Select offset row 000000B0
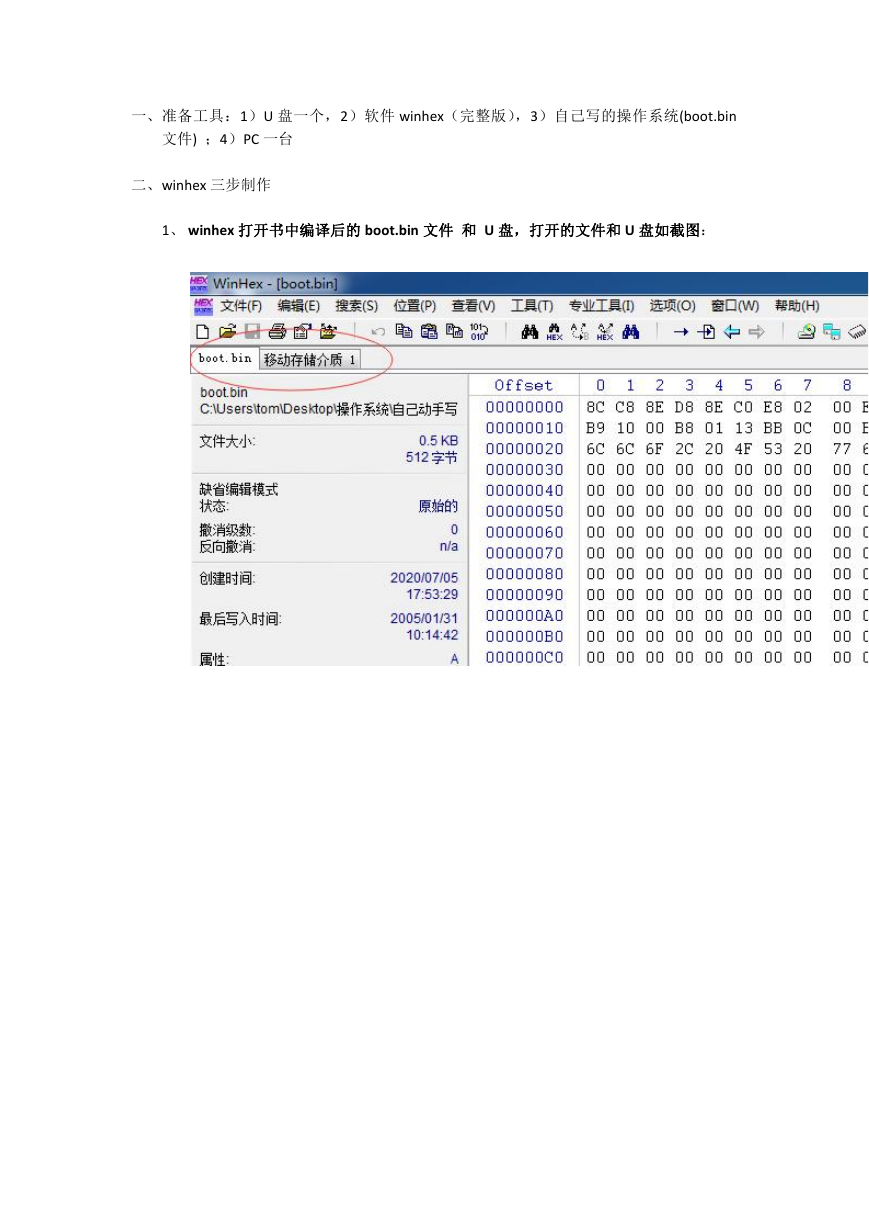 point(524,636)
